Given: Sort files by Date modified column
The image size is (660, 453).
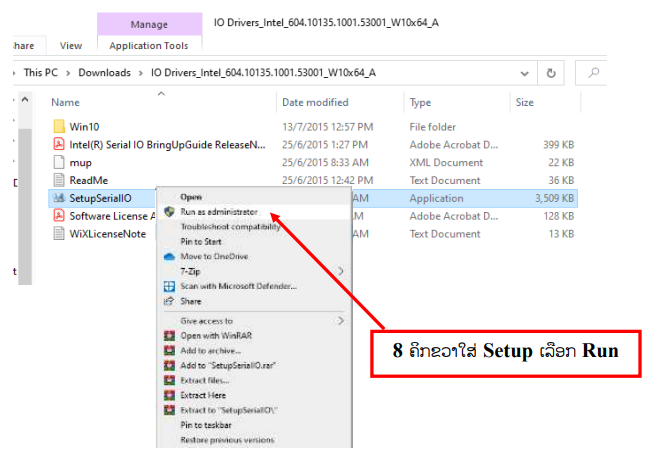Looking at the screenshot, I should 315,102.
